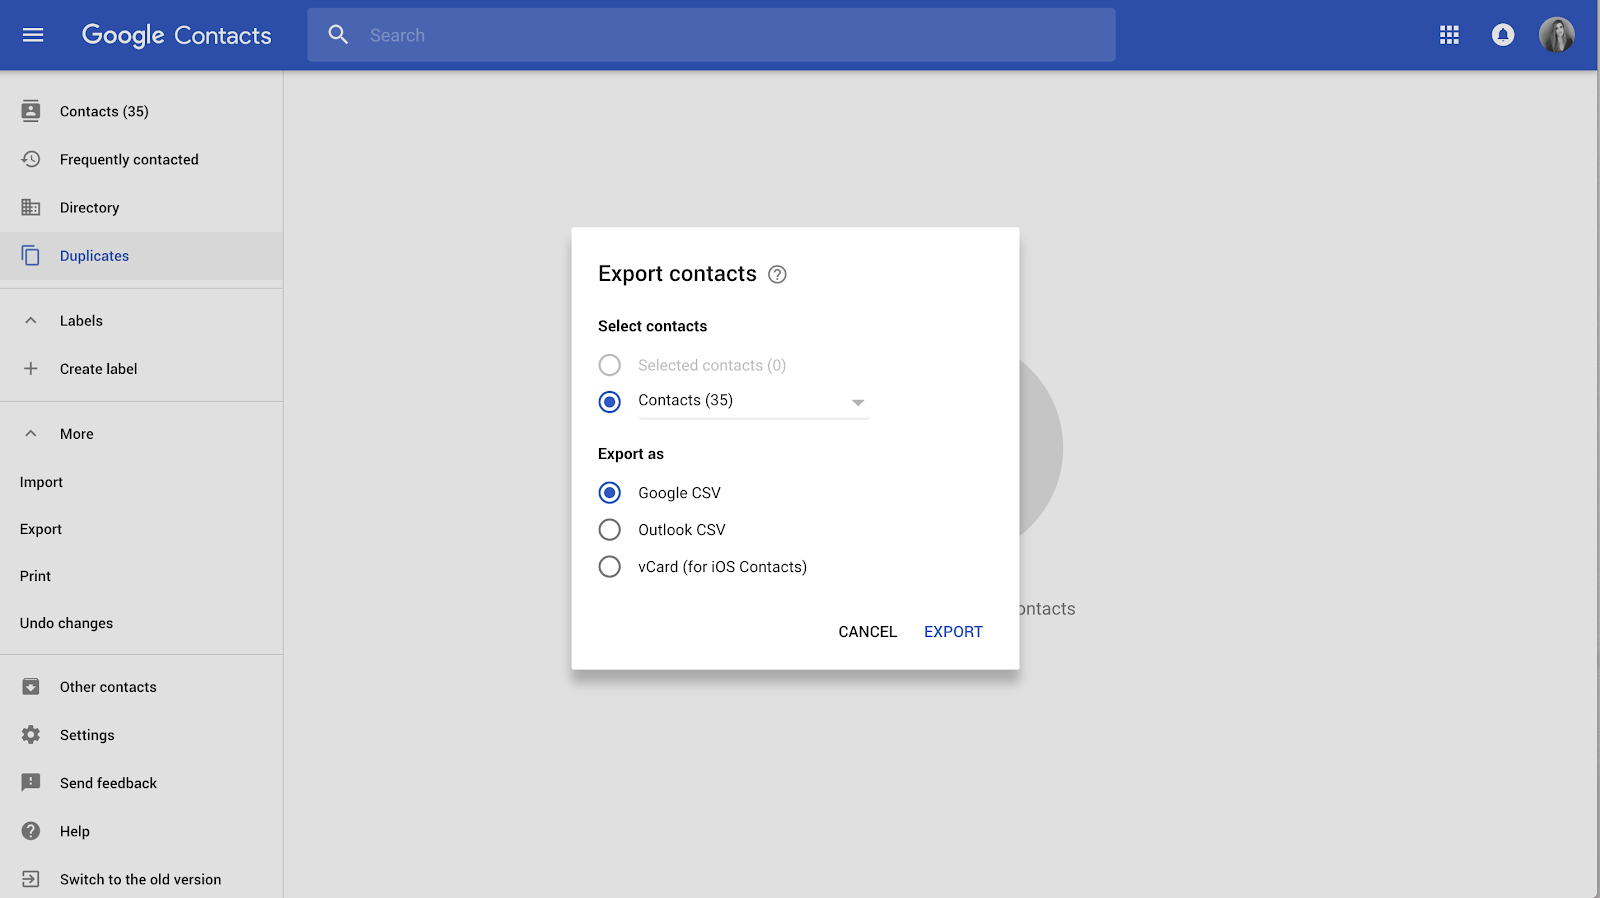Click the Help question mark icon in sidebar

31,831
